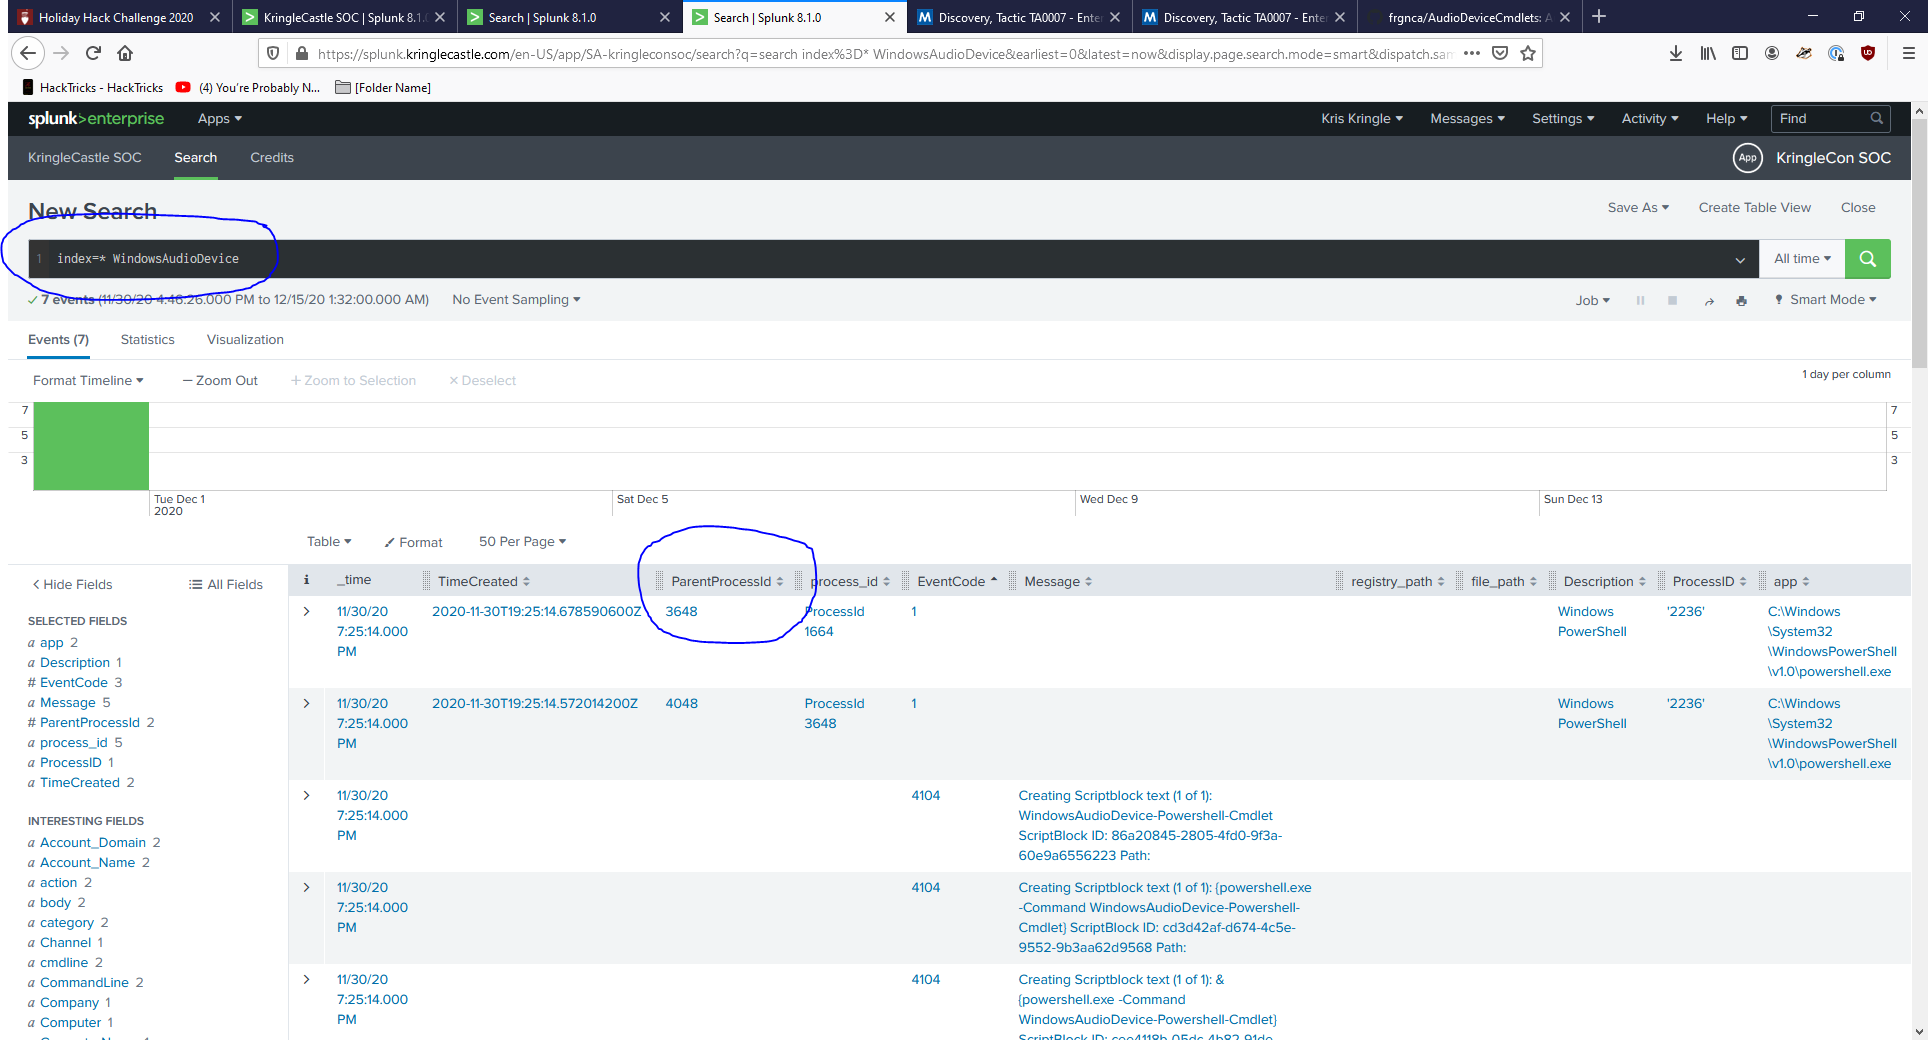Open the Apps menu
Image resolution: width=1928 pixels, height=1040 pixels.
coord(220,119)
